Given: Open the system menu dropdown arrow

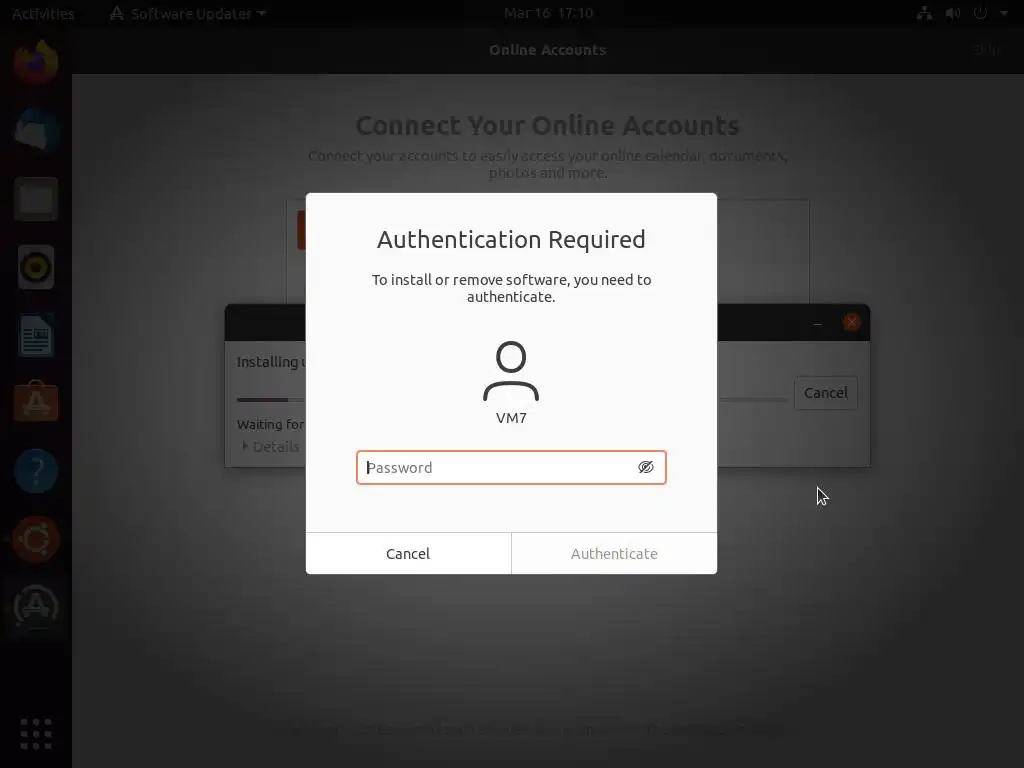Looking at the screenshot, I should click(x=1004, y=13).
